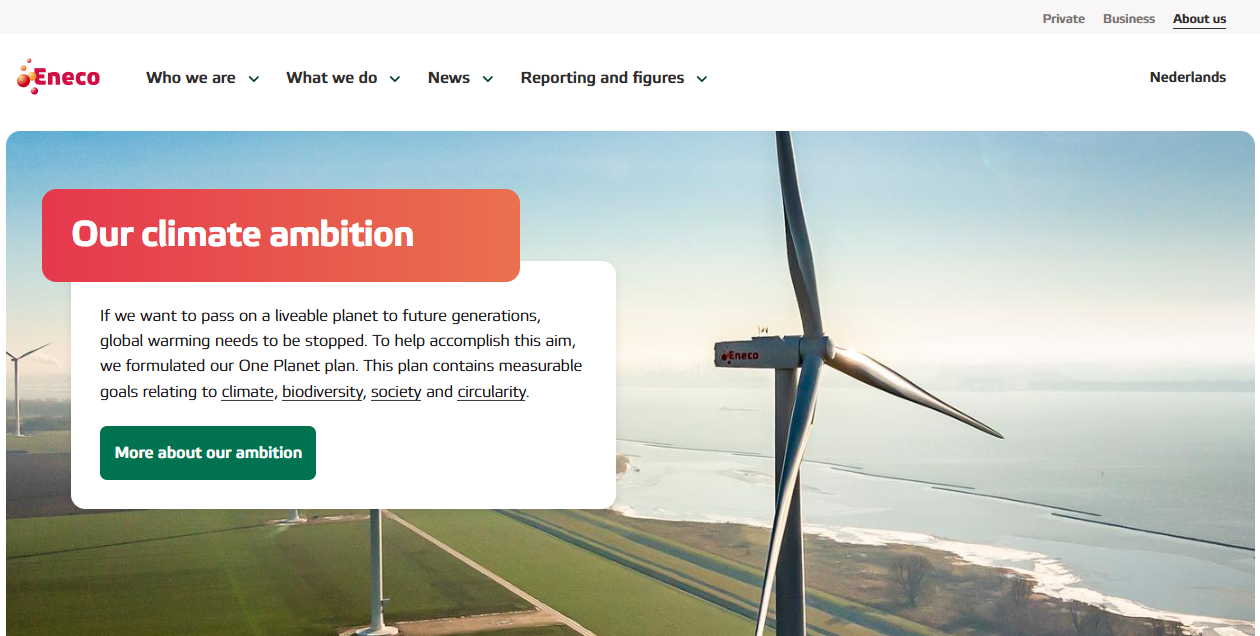Screen dimensions: 1260x636
Task: Open the 'What we do' menu chevron
Action: [395, 78]
